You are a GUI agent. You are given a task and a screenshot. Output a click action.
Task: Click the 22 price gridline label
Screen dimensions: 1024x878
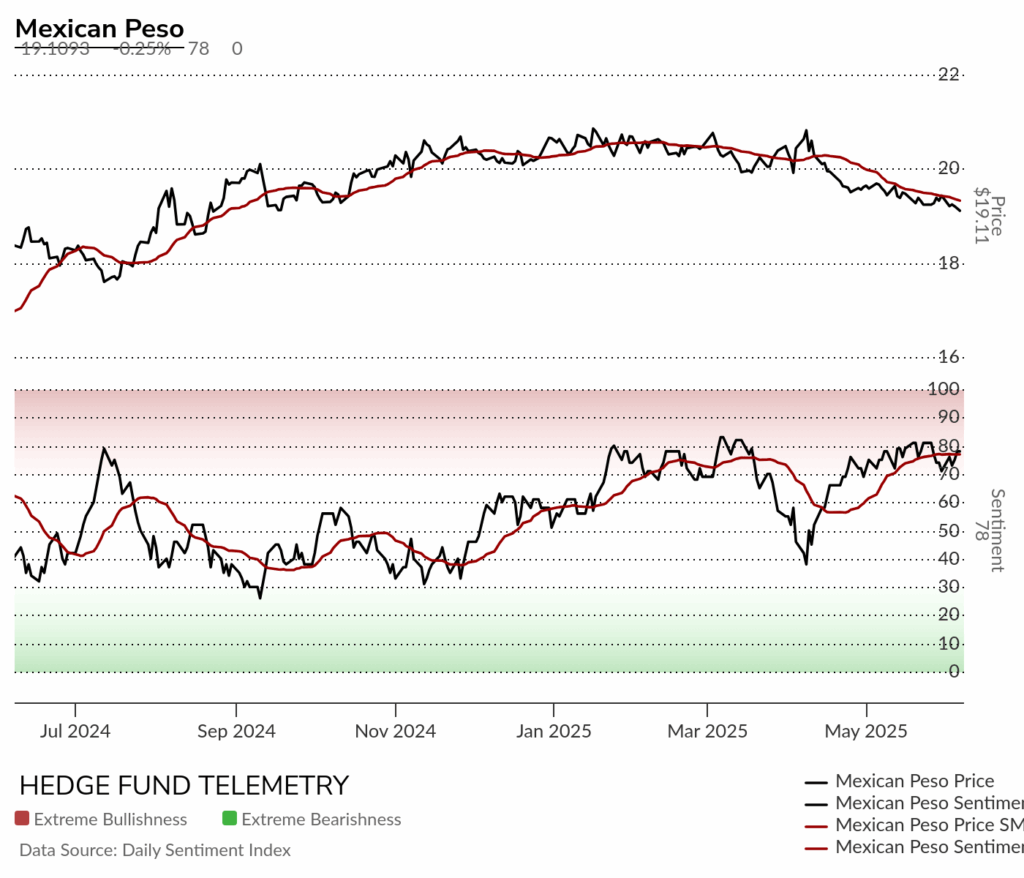[949, 74]
